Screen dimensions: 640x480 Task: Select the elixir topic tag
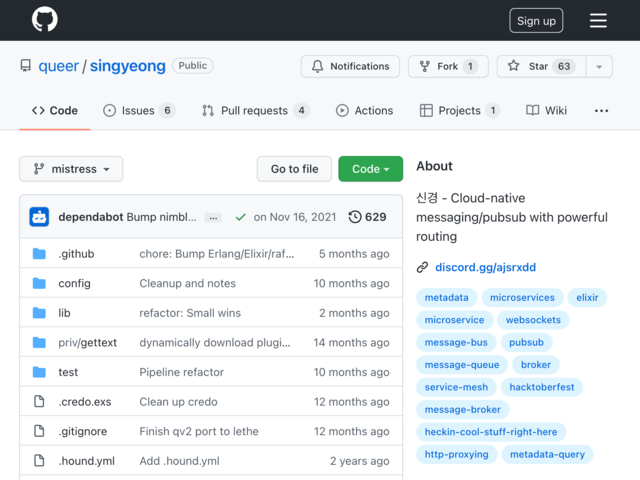[587, 298]
